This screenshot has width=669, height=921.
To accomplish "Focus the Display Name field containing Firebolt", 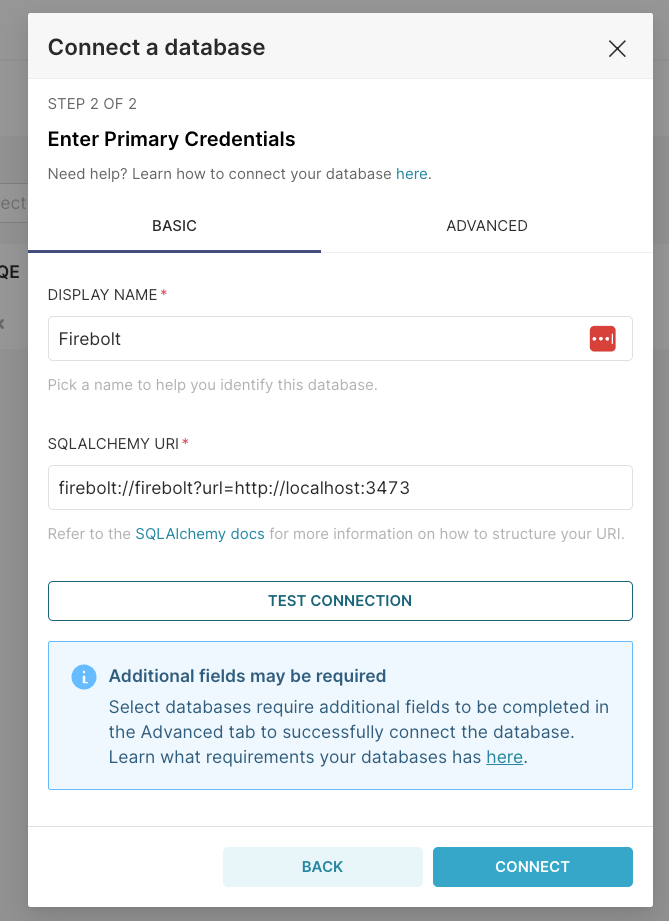I will 340,339.
